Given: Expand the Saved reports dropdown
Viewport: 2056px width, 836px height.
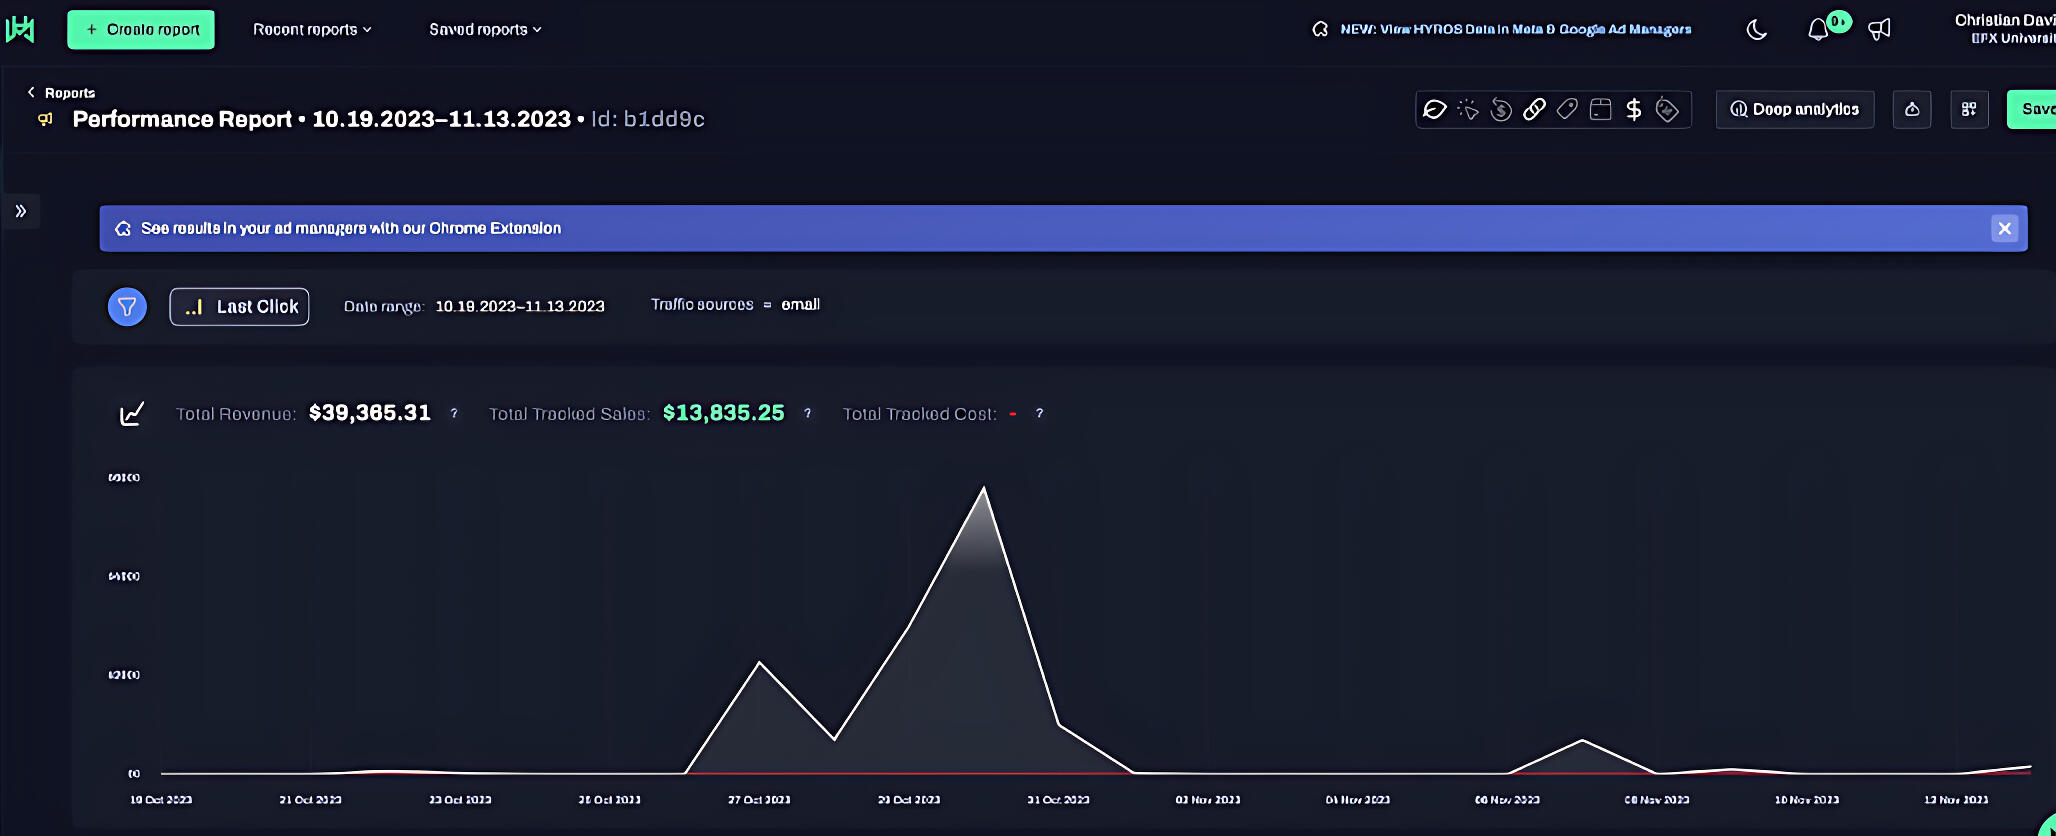Looking at the screenshot, I should [x=485, y=30].
